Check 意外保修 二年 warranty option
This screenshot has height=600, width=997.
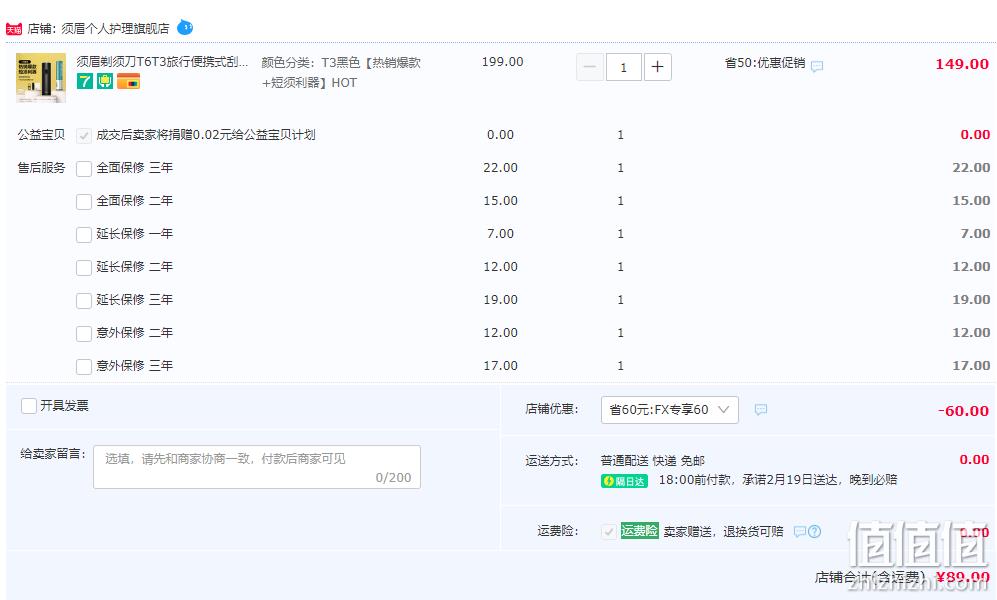[84, 334]
